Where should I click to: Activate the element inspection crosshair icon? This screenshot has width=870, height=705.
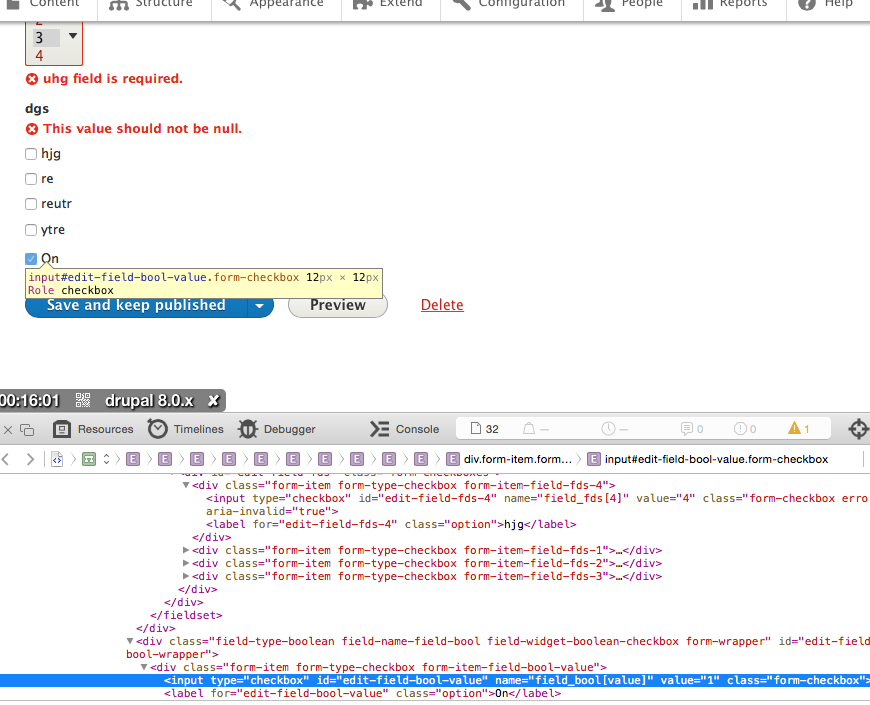click(857, 428)
